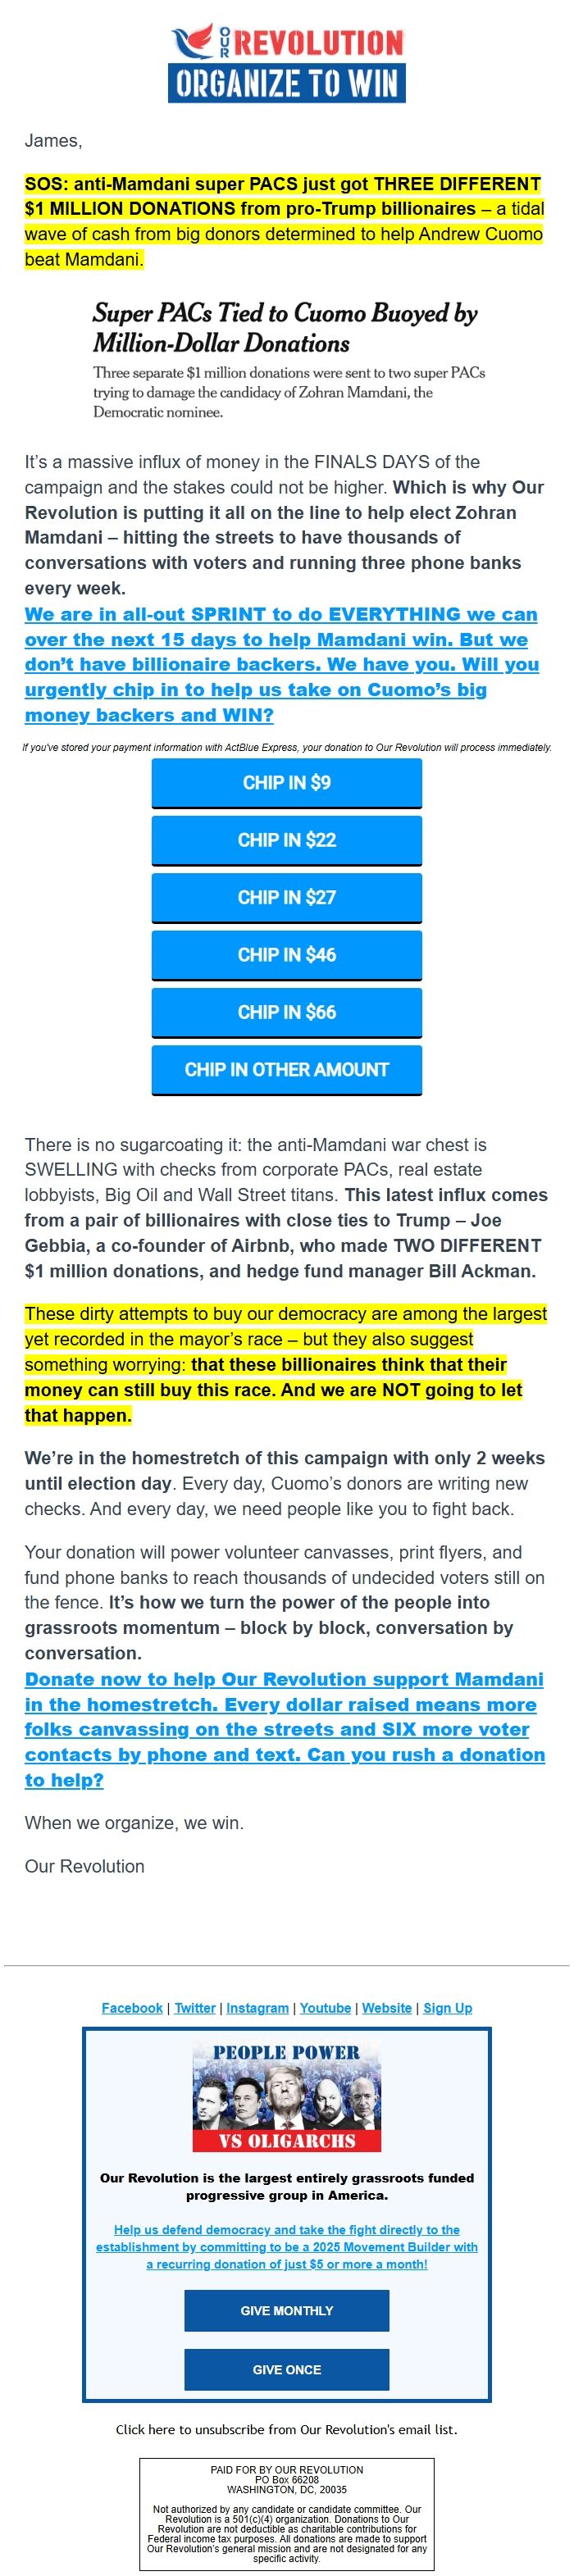Open the Instagram footer link
574x2576 pixels.
point(257,2008)
